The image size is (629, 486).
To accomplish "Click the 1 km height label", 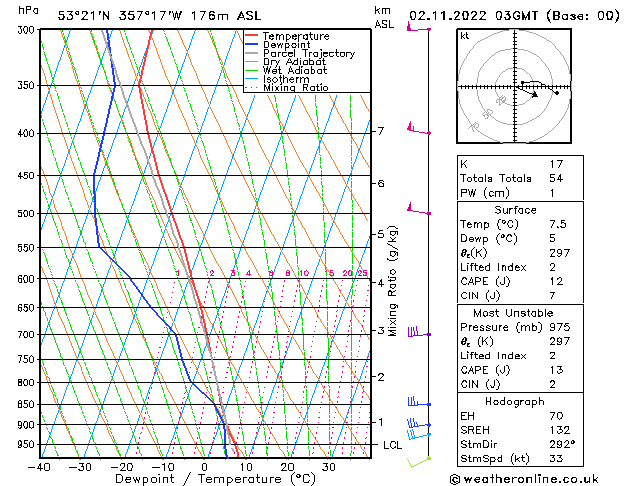I will point(380,422).
